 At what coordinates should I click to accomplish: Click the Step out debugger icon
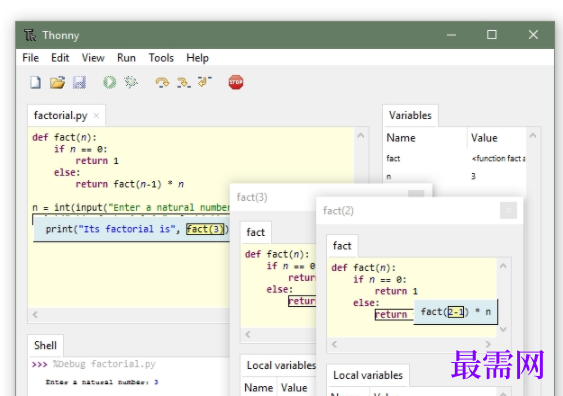[205, 82]
